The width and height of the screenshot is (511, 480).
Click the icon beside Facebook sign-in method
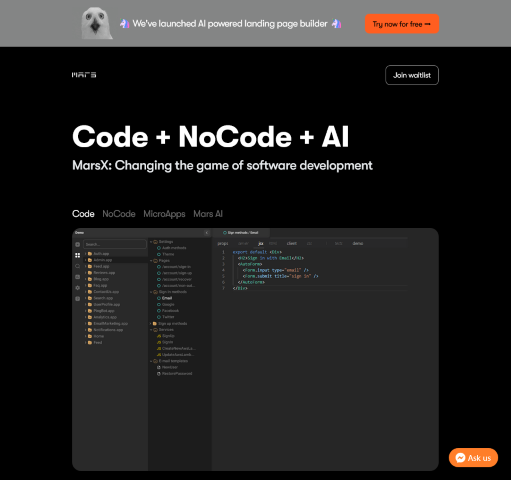point(159,311)
